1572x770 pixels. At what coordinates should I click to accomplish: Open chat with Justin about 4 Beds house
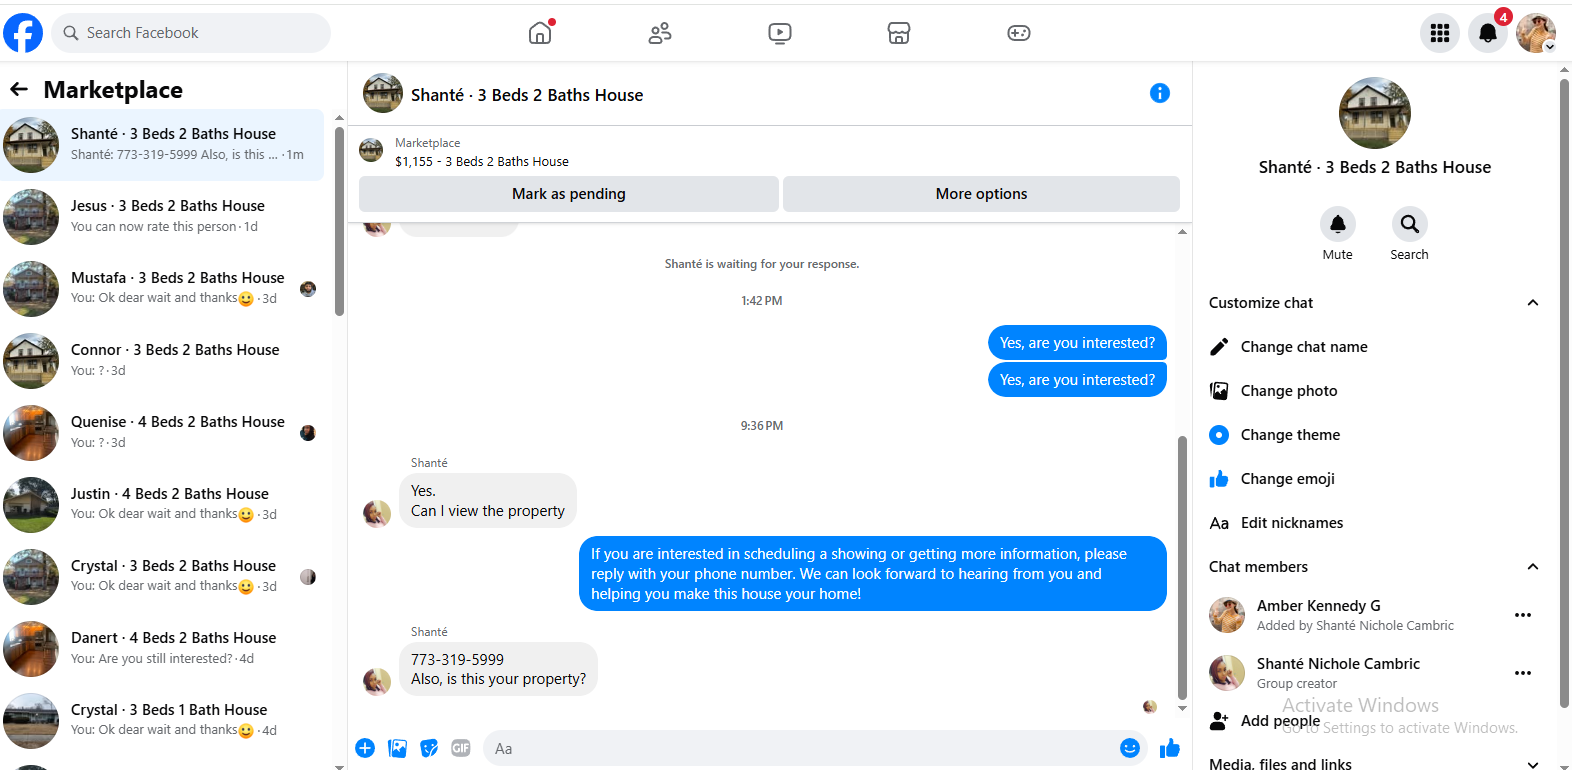(162, 505)
